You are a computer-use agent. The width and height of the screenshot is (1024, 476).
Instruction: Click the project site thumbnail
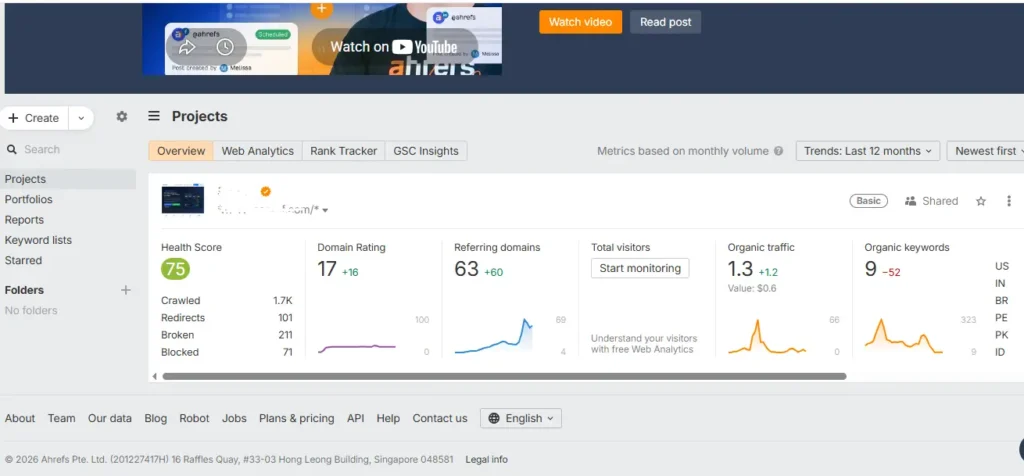[183, 200]
